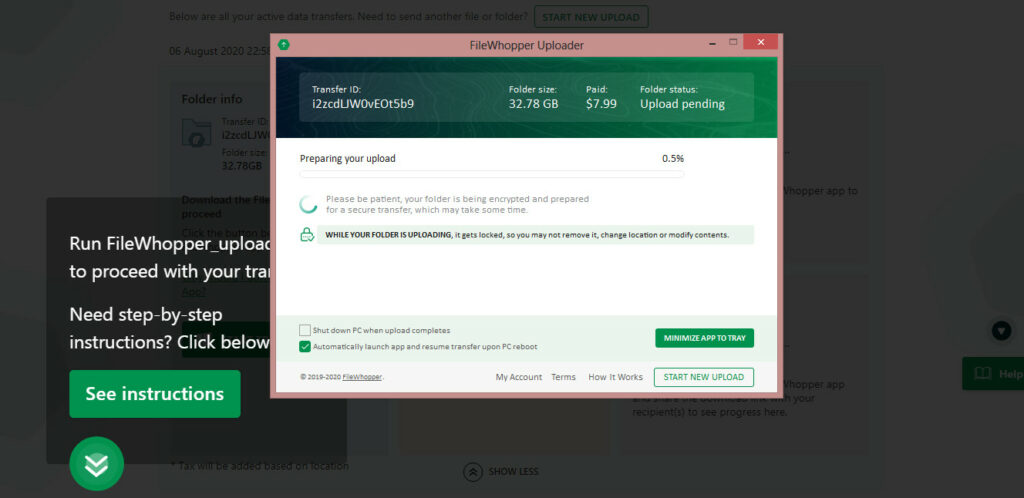Viewport: 1024px width, 498px height.
Task: Select the Transfer ID i2zcdLJW0vEOt5b9 text
Action: point(362,103)
